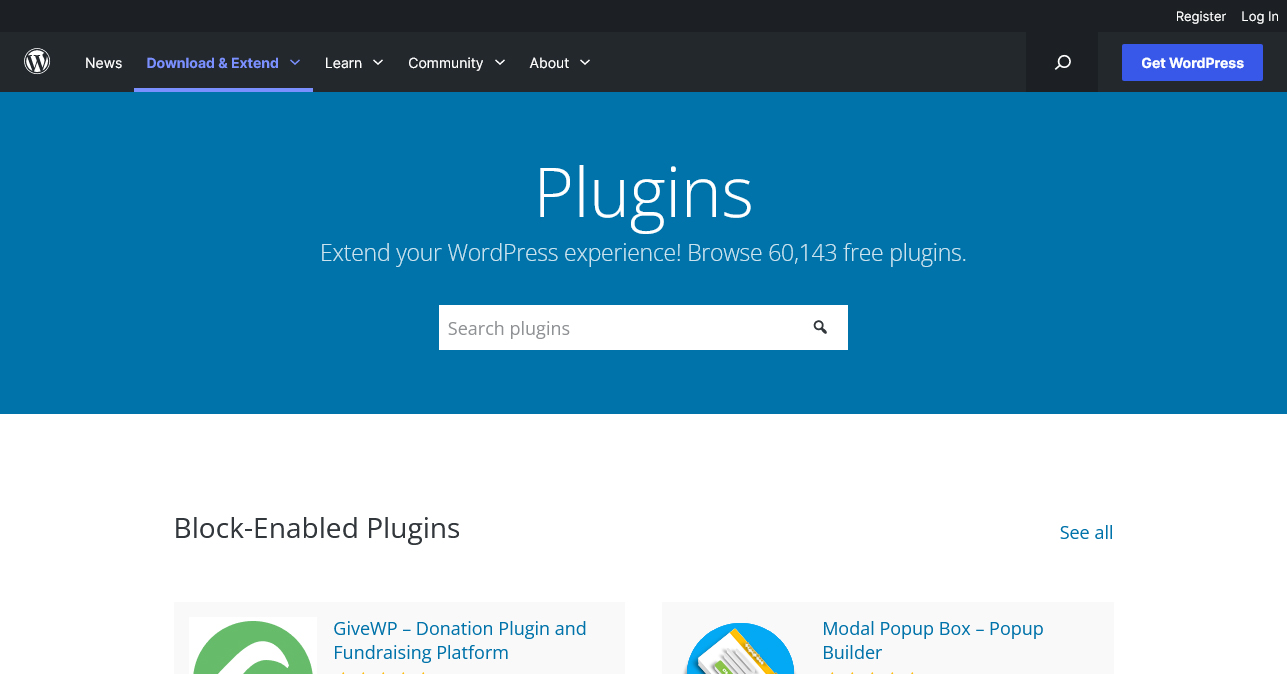1287x674 pixels.
Task: Open the Modal Popup Box plugin icon
Action: tap(741, 647)
